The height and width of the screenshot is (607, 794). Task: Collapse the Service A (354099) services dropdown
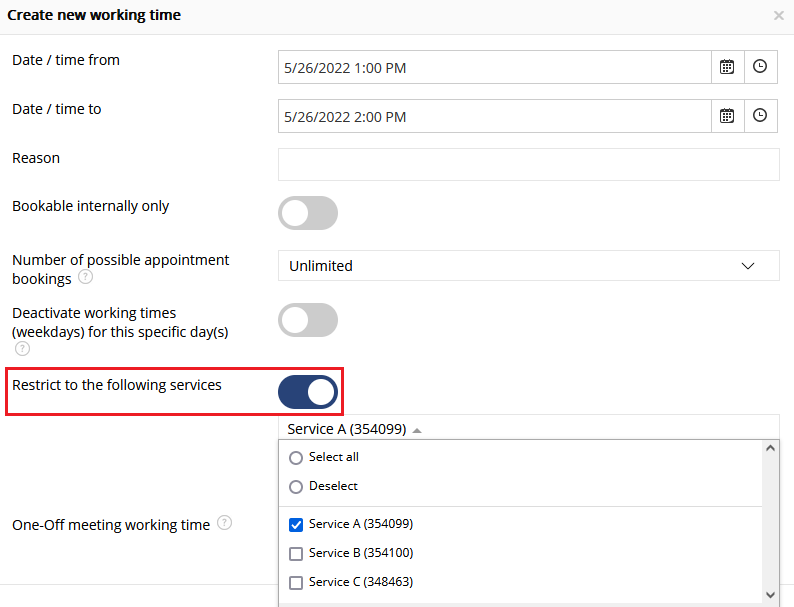pos(529,429)
